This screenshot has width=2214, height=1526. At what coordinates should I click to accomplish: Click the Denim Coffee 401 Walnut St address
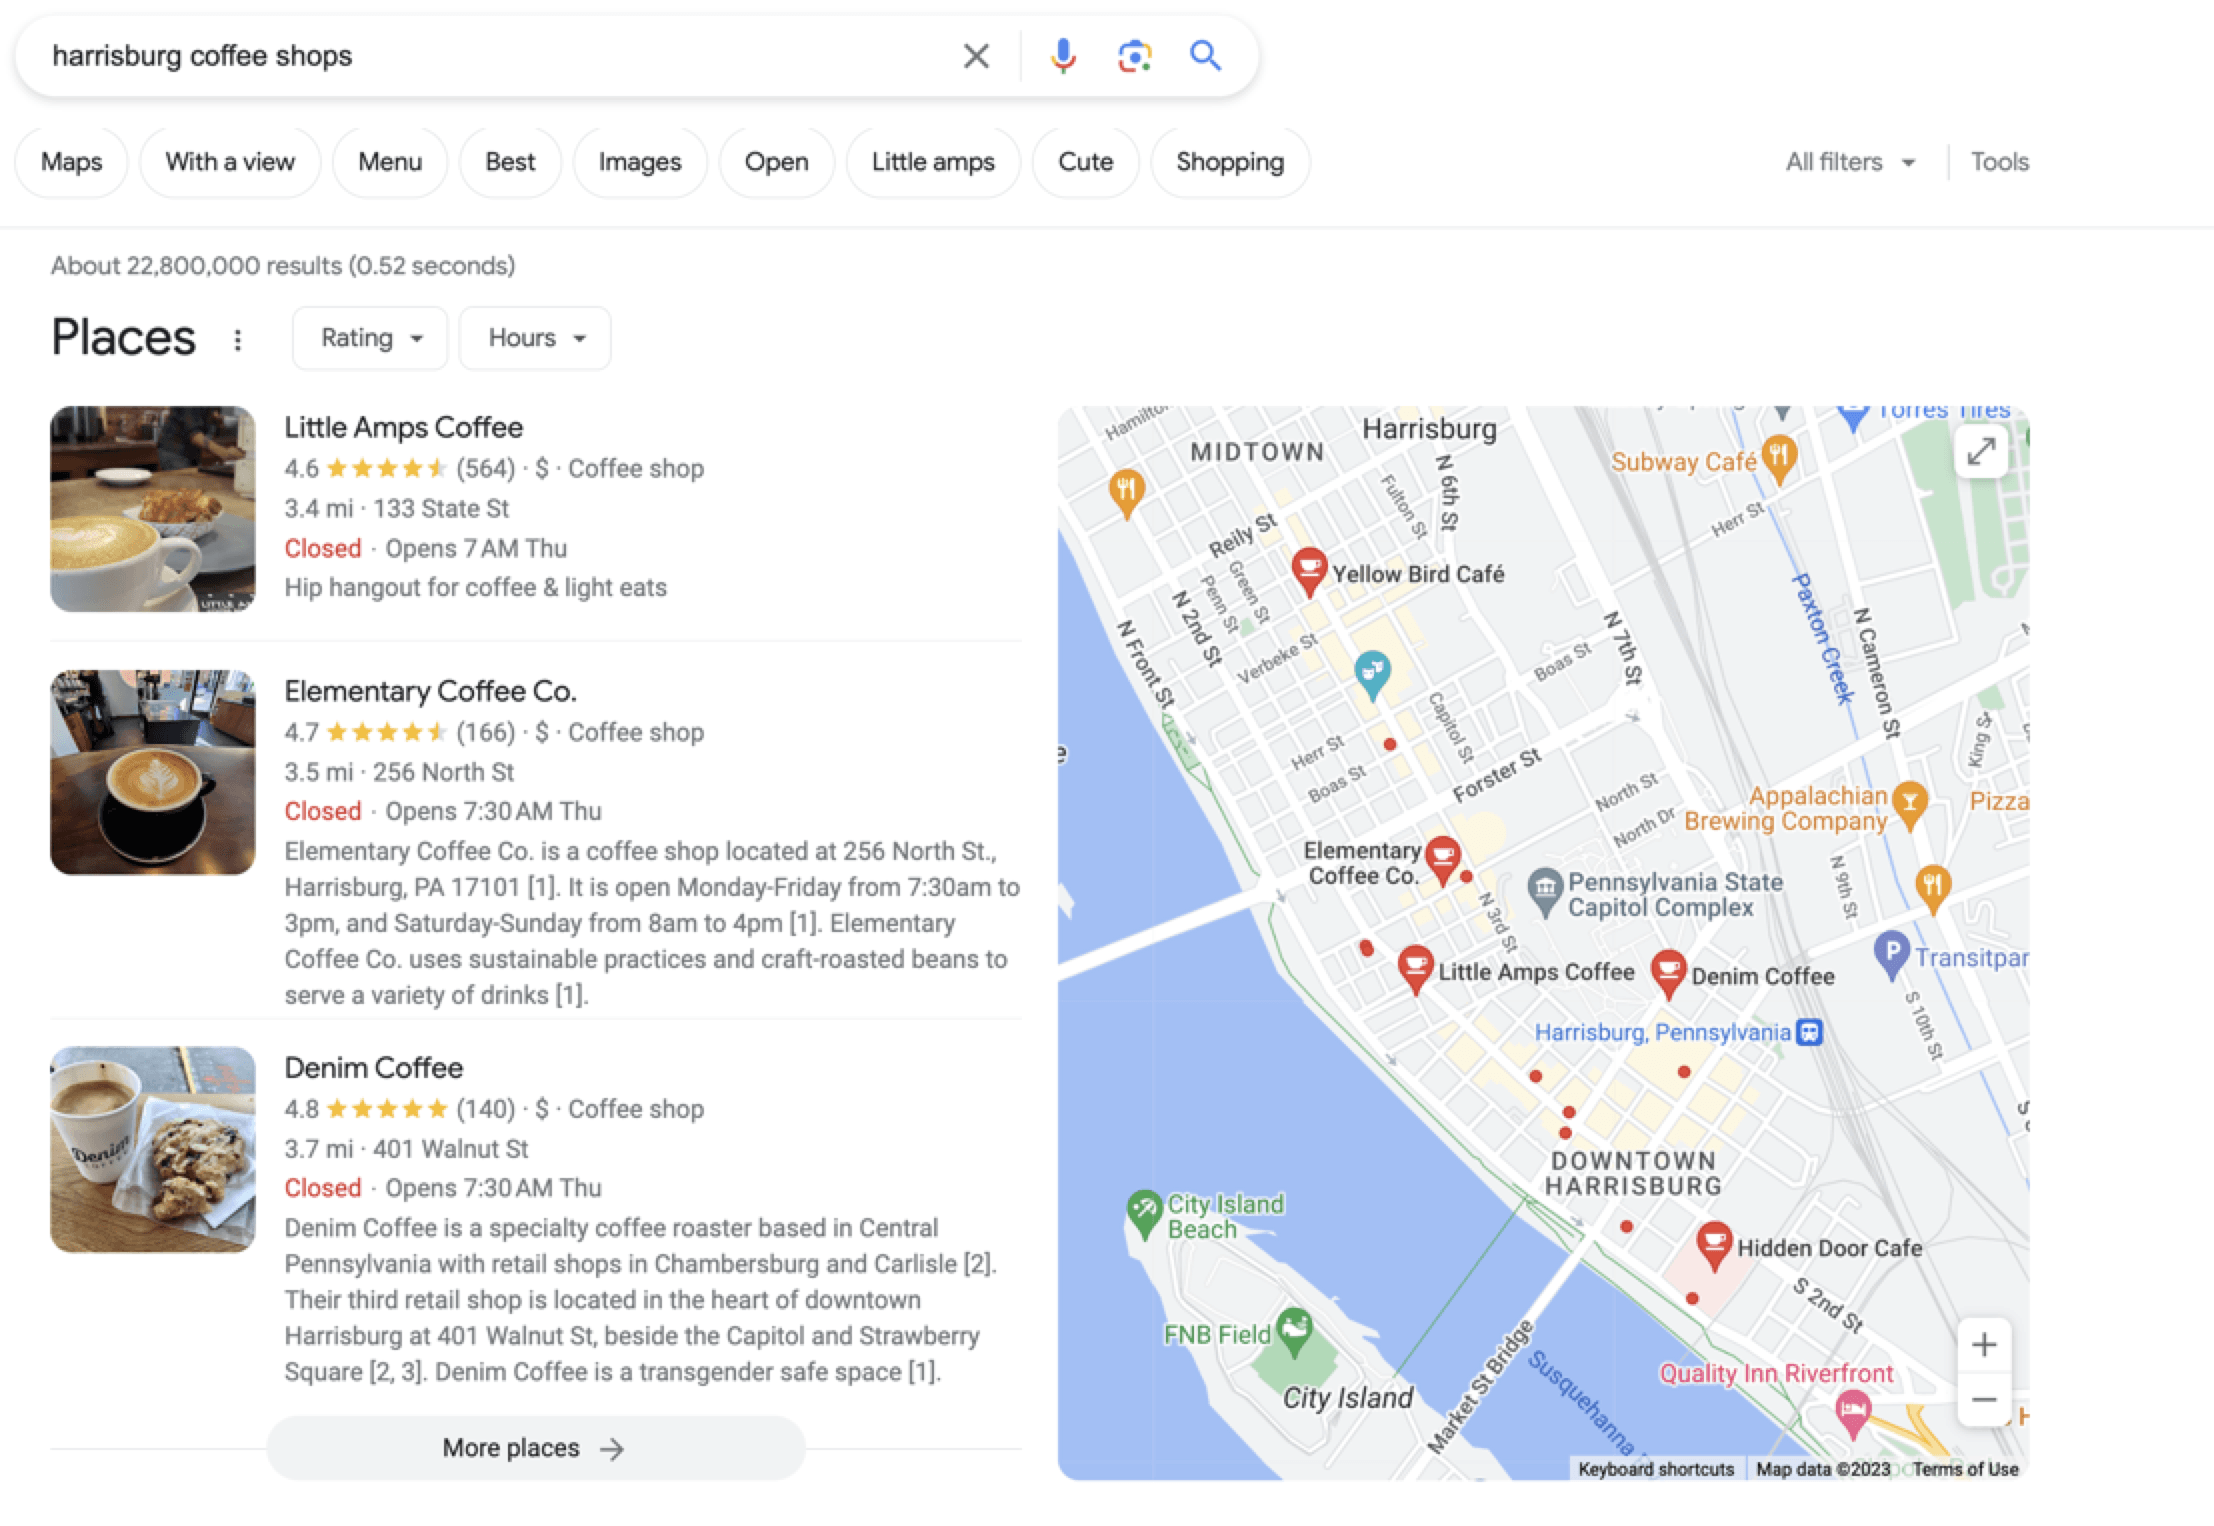451,1149
